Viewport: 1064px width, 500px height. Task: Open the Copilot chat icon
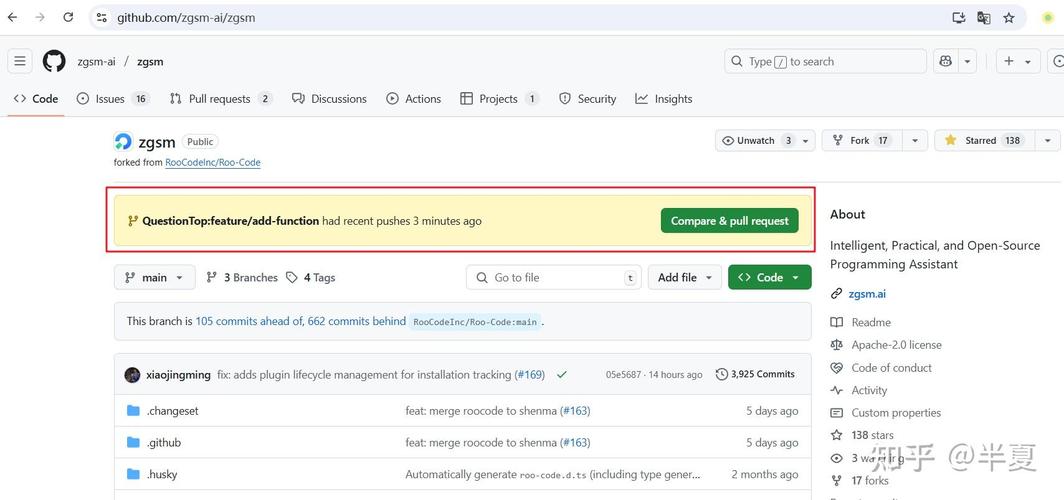(945, 61)
